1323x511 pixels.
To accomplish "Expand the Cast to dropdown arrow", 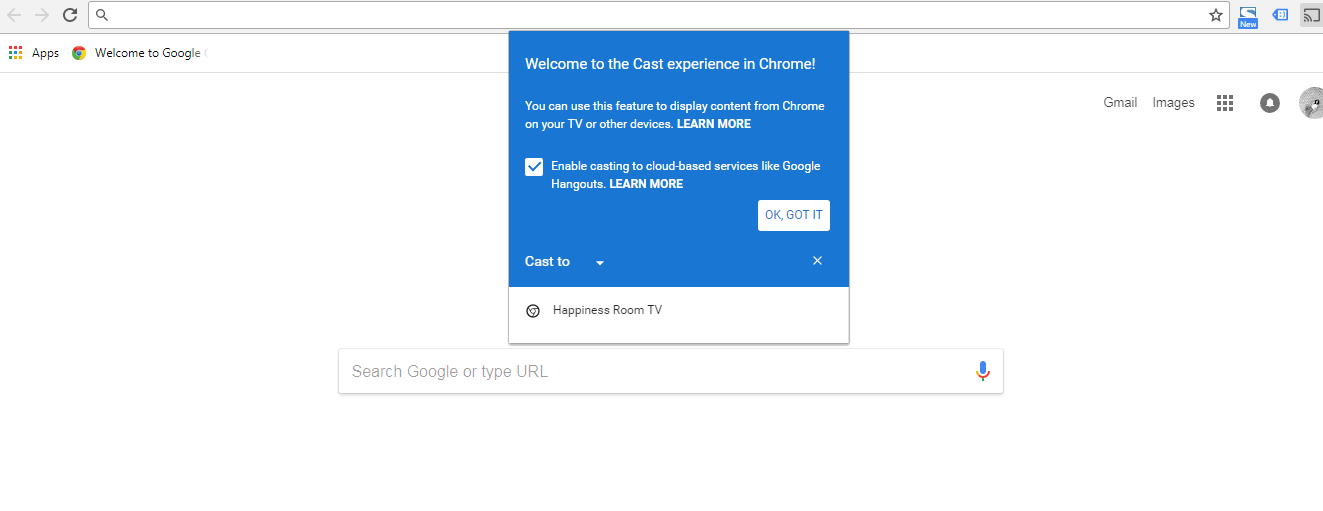I will (x=599, y=262).
